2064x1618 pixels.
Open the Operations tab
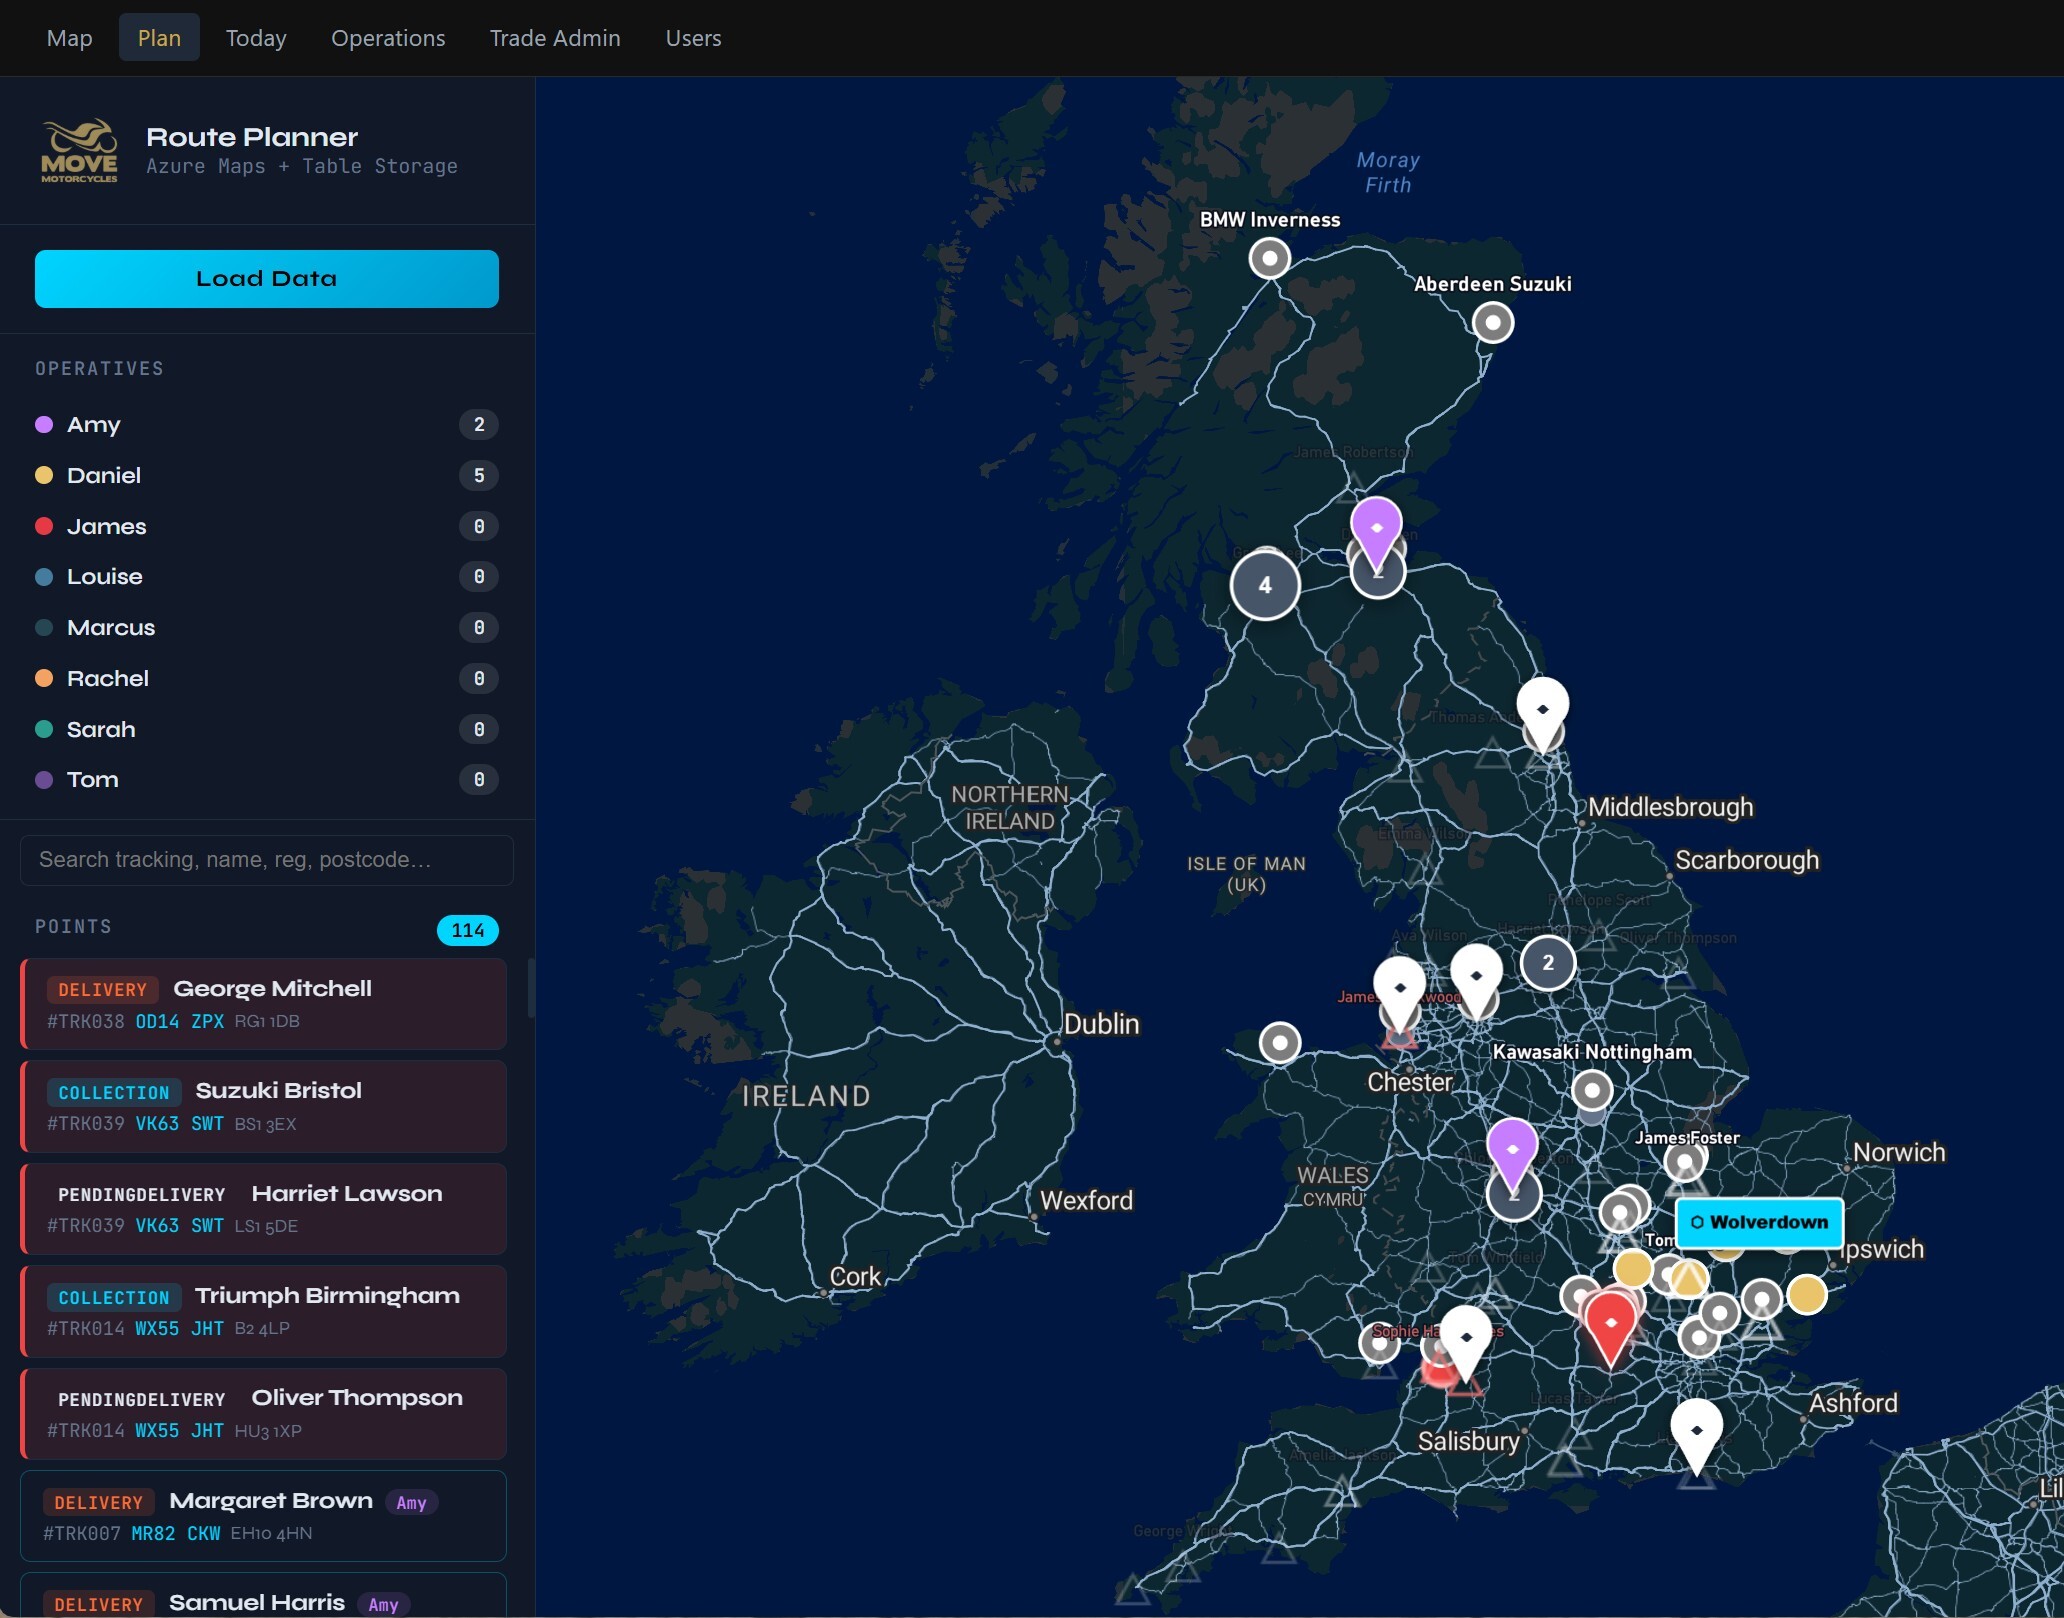[x=388, y=38]
